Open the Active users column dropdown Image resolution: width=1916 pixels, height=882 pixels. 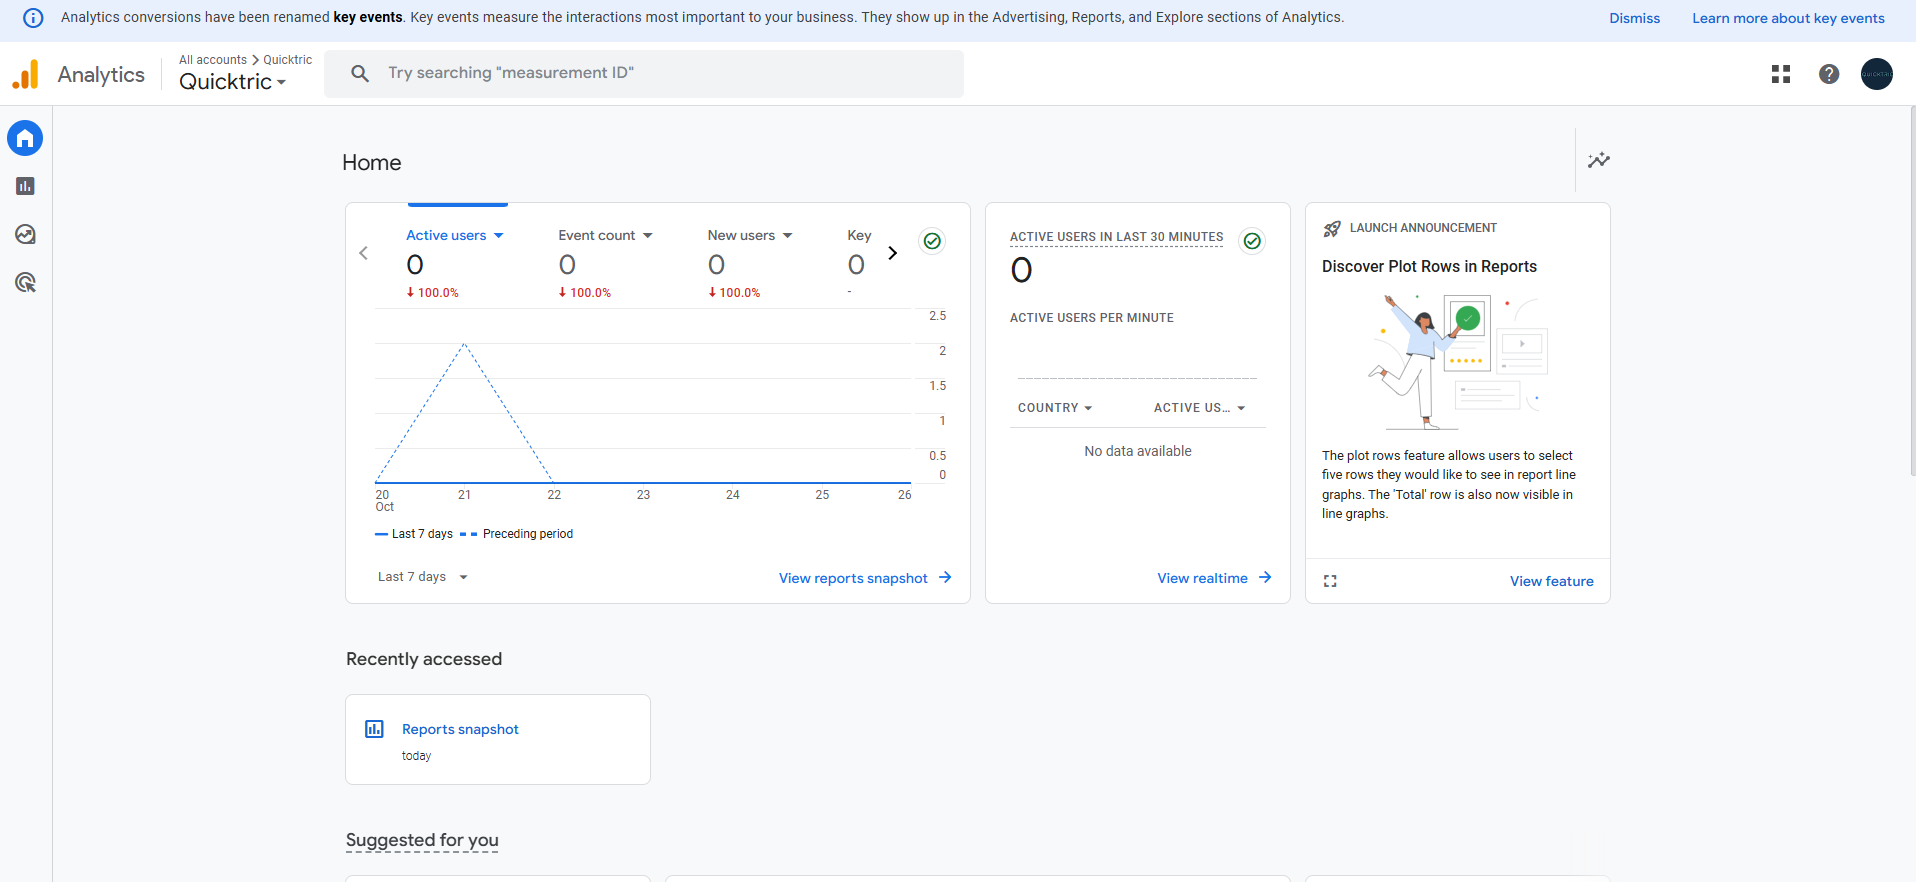click(x=1200, y=408)
